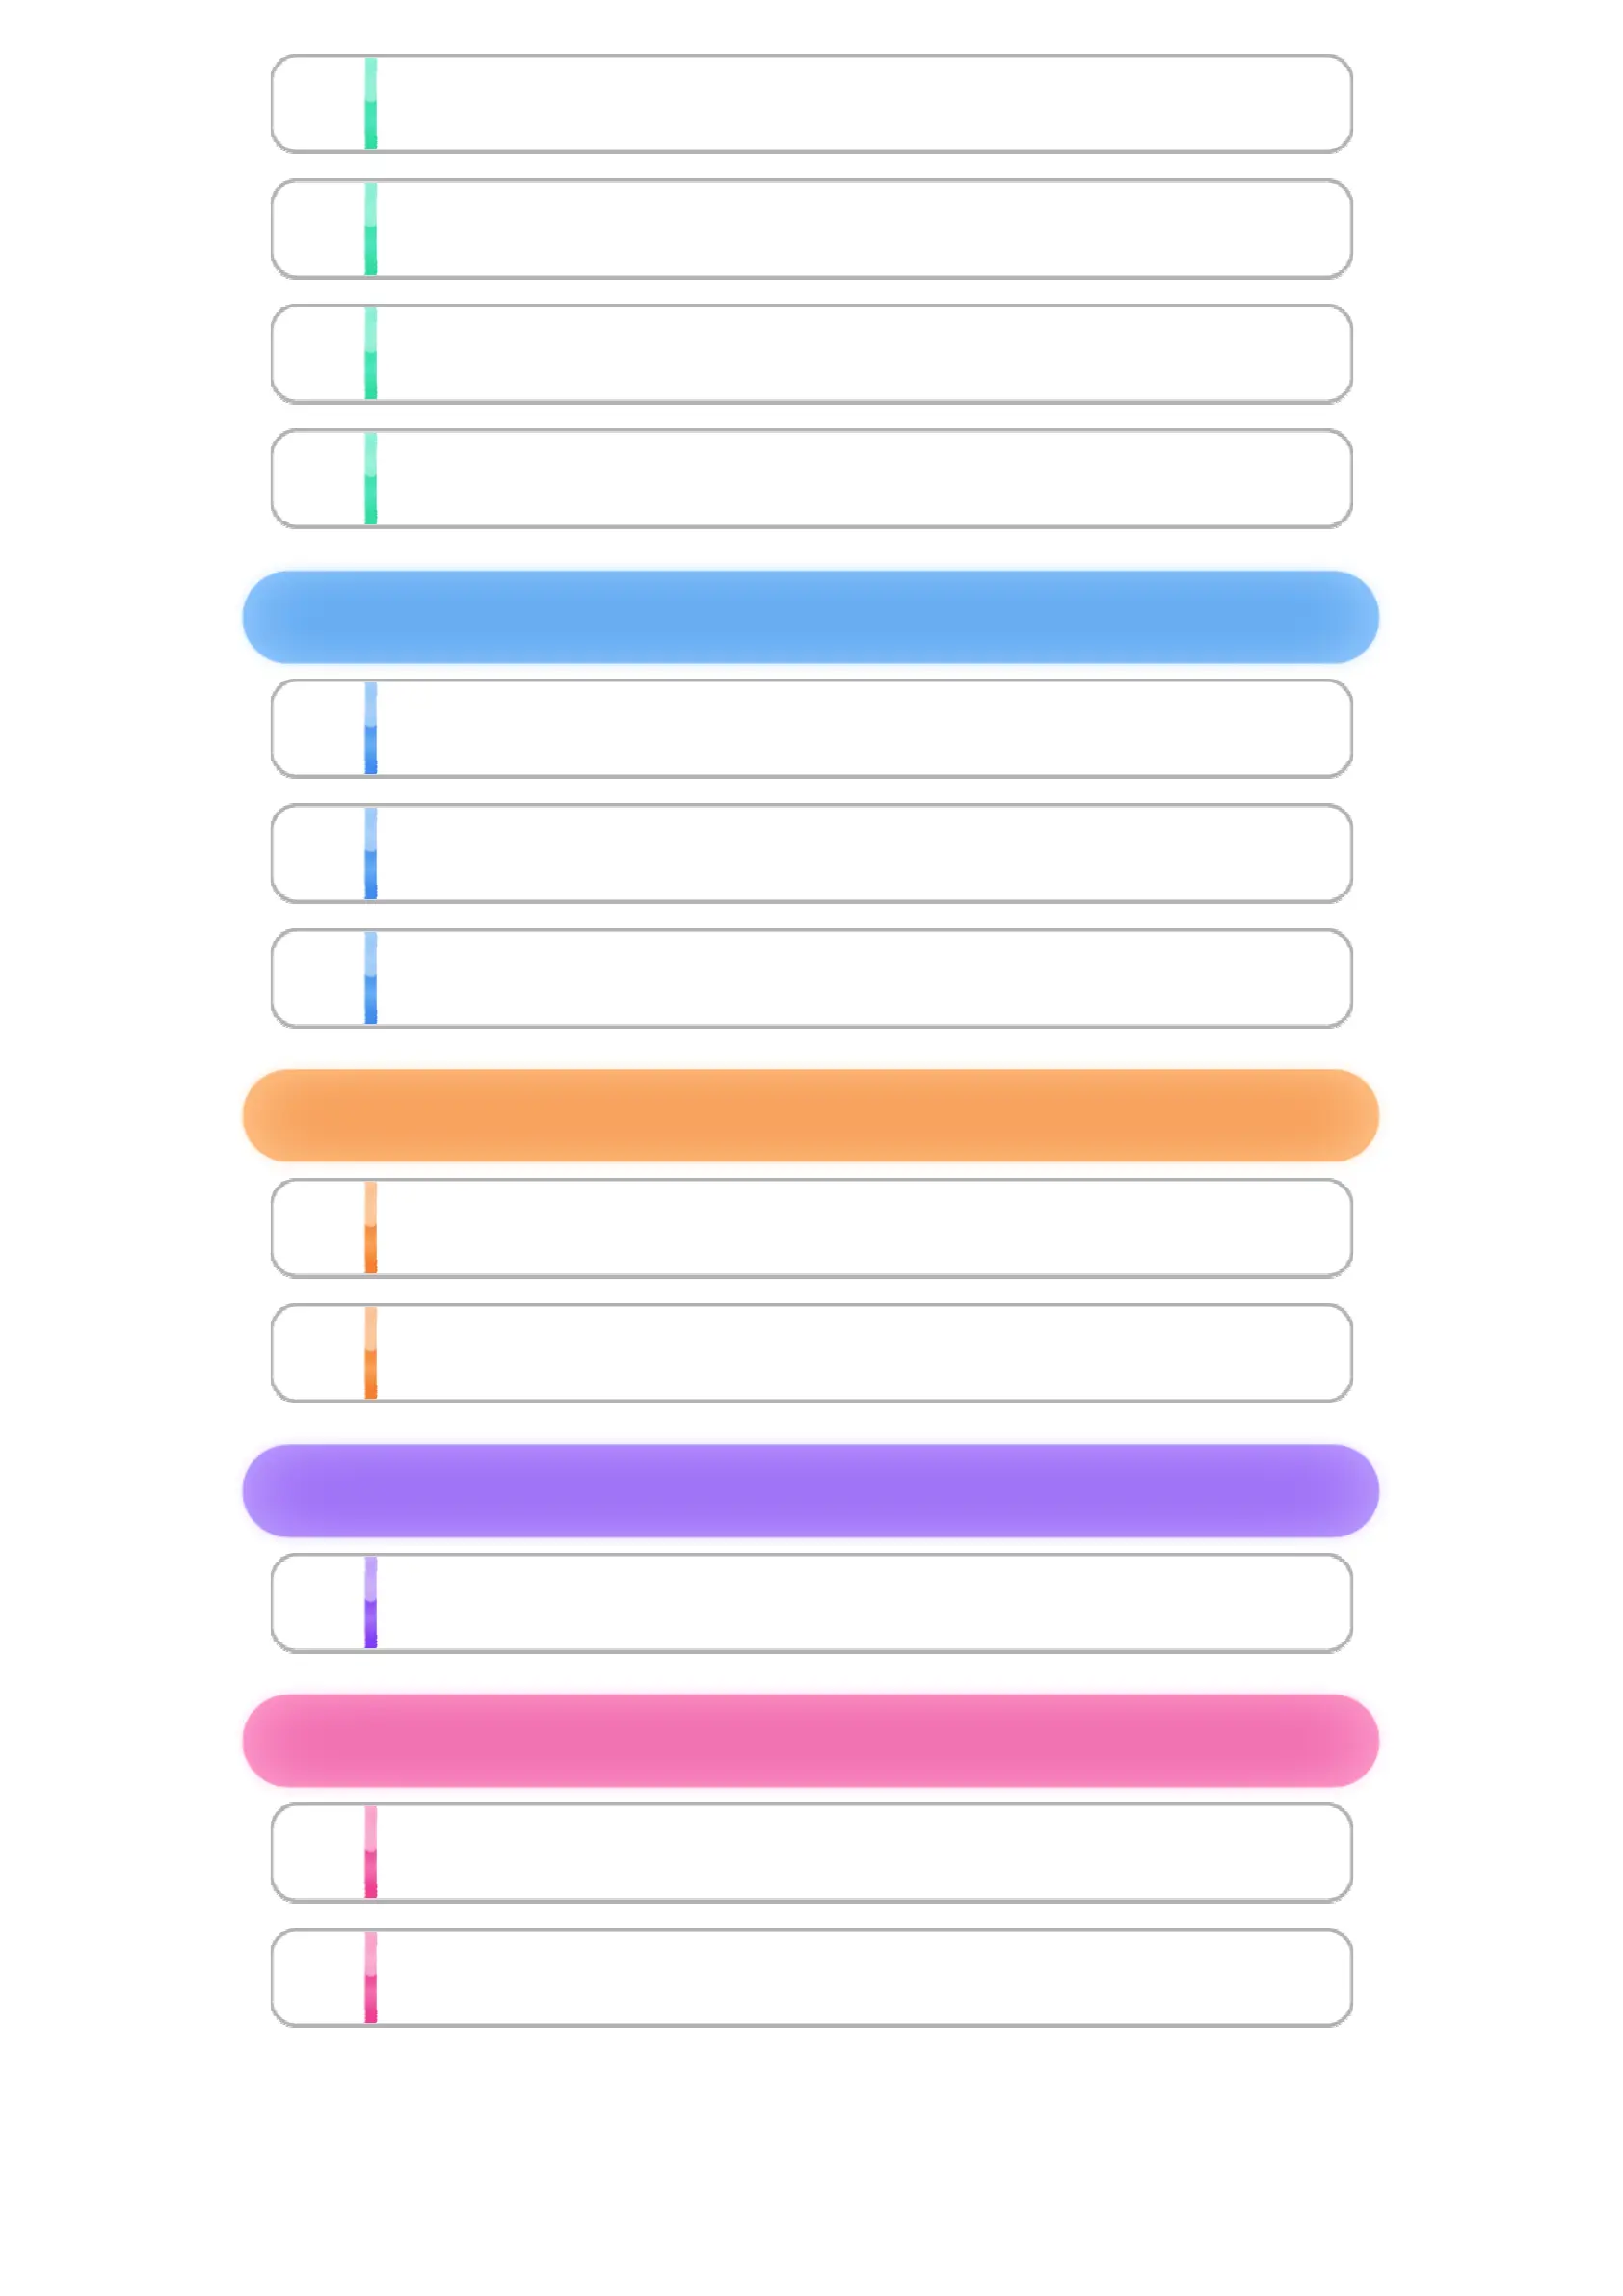
Task: Select the first green-accented row at top
Action: pyautogui.click(x=811, y=104)
